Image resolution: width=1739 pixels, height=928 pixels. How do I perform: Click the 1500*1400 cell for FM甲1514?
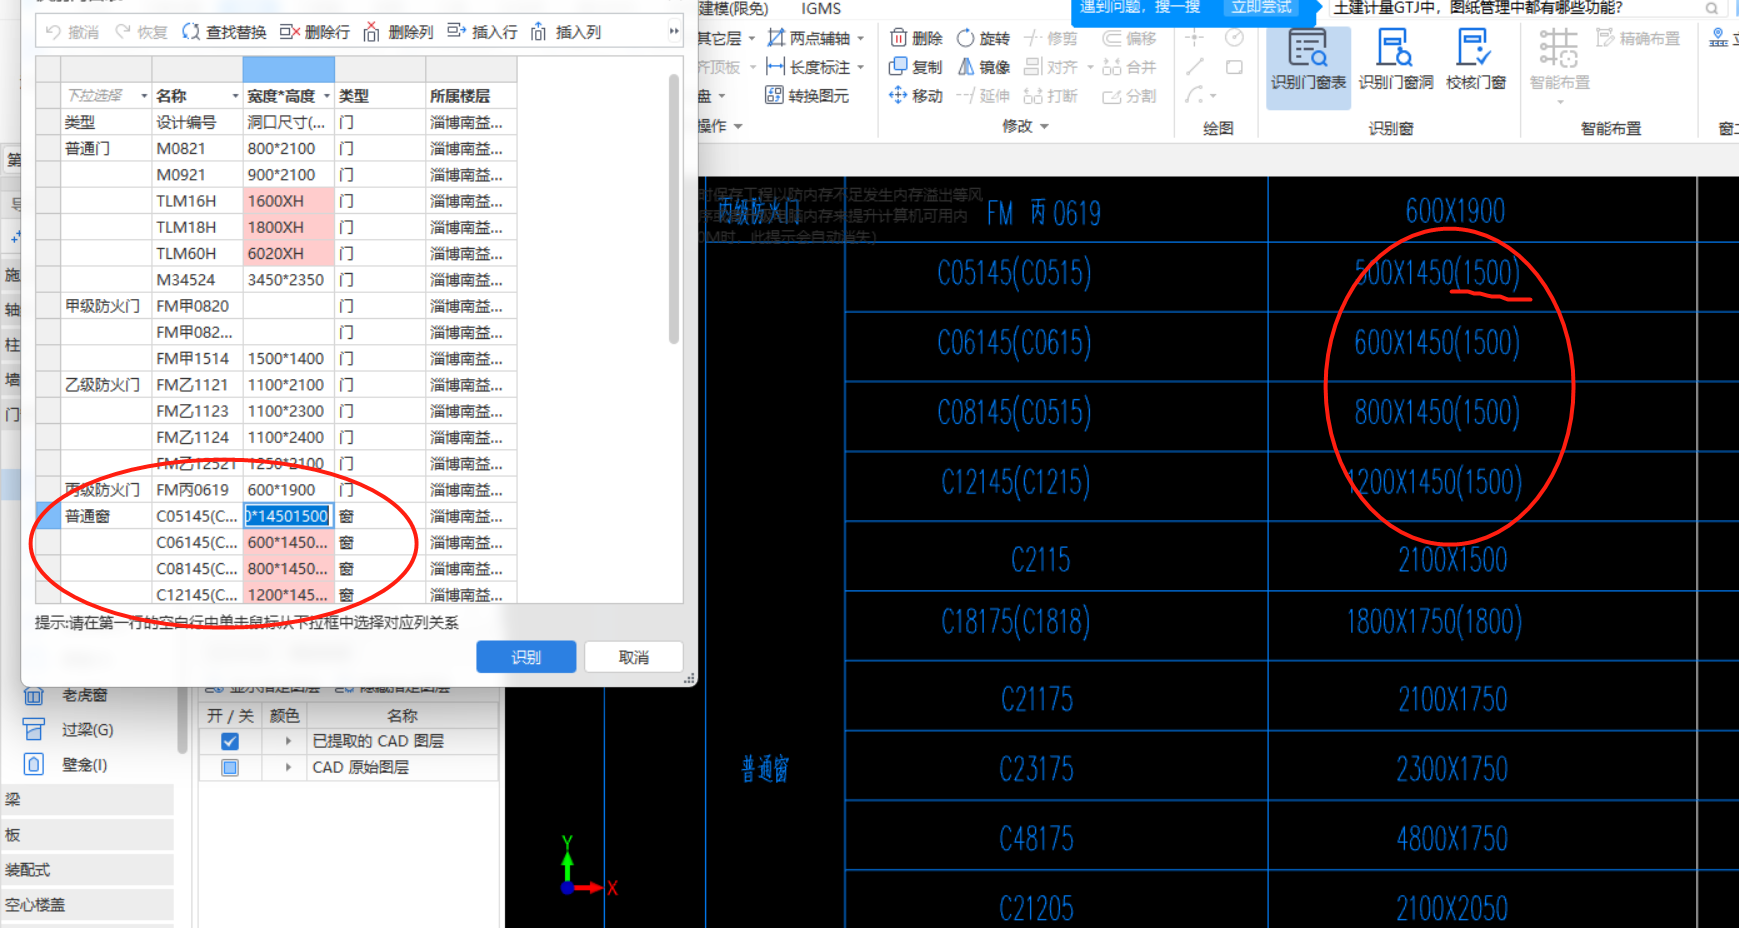click(x=288, y=358)
